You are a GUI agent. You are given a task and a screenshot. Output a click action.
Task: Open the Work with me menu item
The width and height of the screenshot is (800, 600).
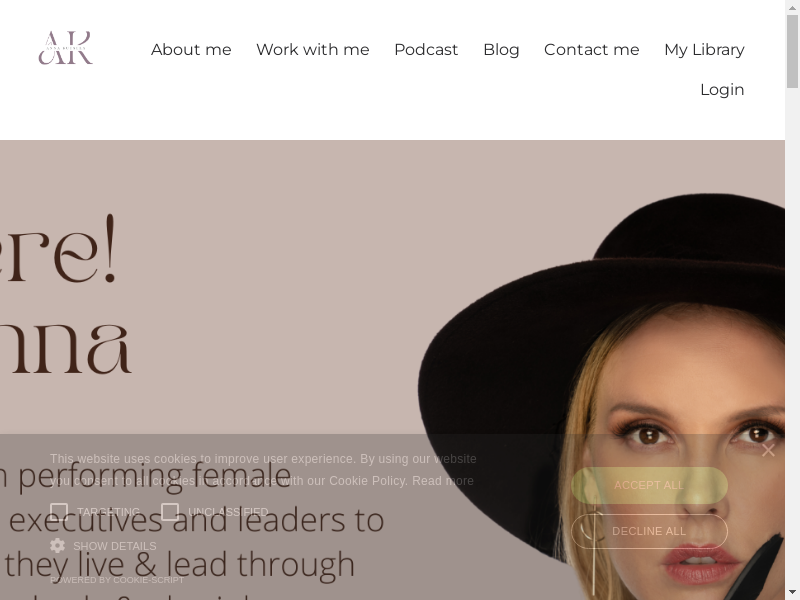coord(313,49)
